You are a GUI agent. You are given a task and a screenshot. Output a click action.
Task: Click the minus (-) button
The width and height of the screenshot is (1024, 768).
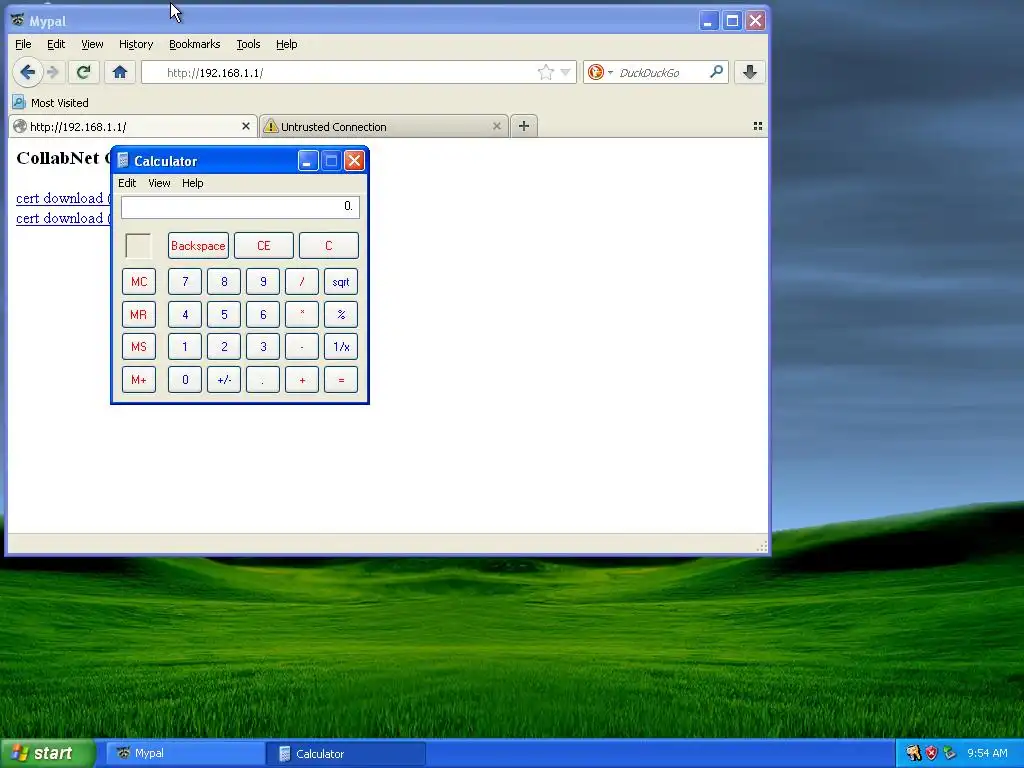coord(302,347)
